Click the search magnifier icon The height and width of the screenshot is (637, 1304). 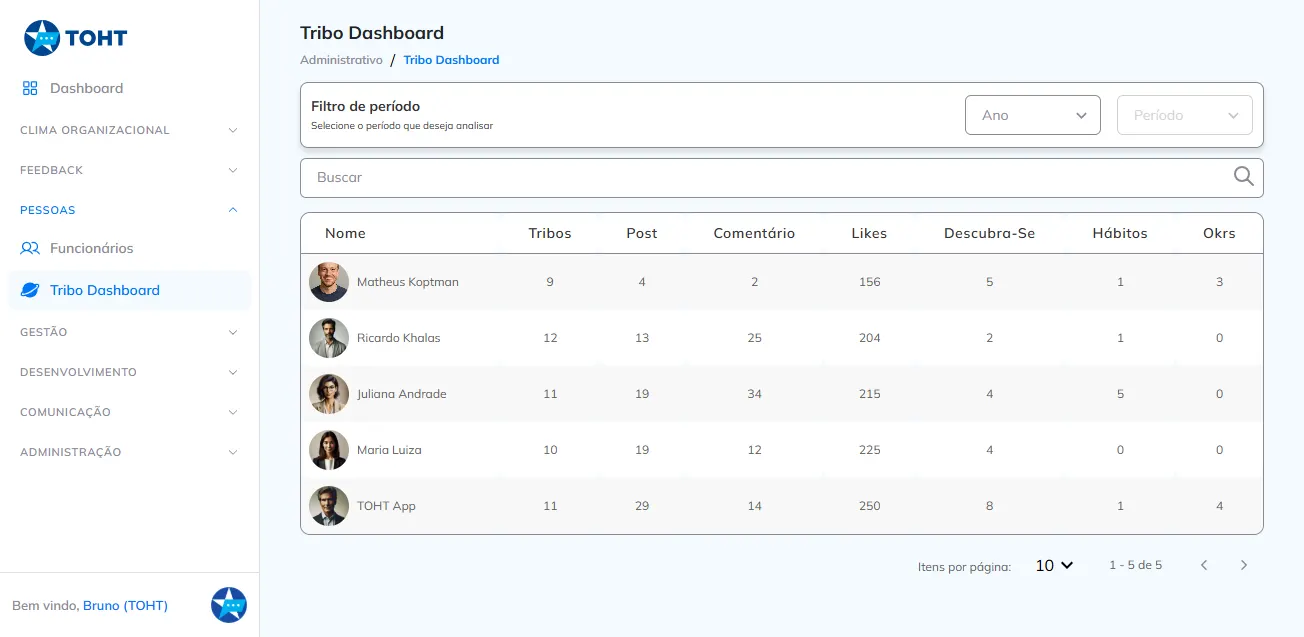(1243, 177)
